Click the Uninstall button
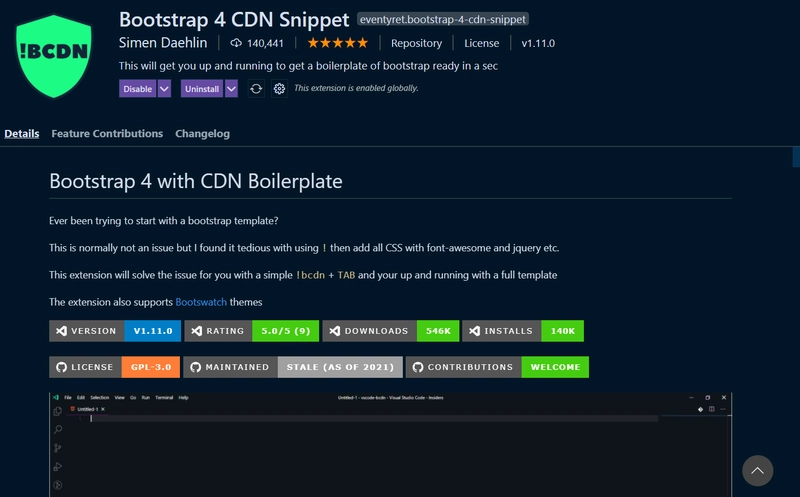 tap(202, 89)
